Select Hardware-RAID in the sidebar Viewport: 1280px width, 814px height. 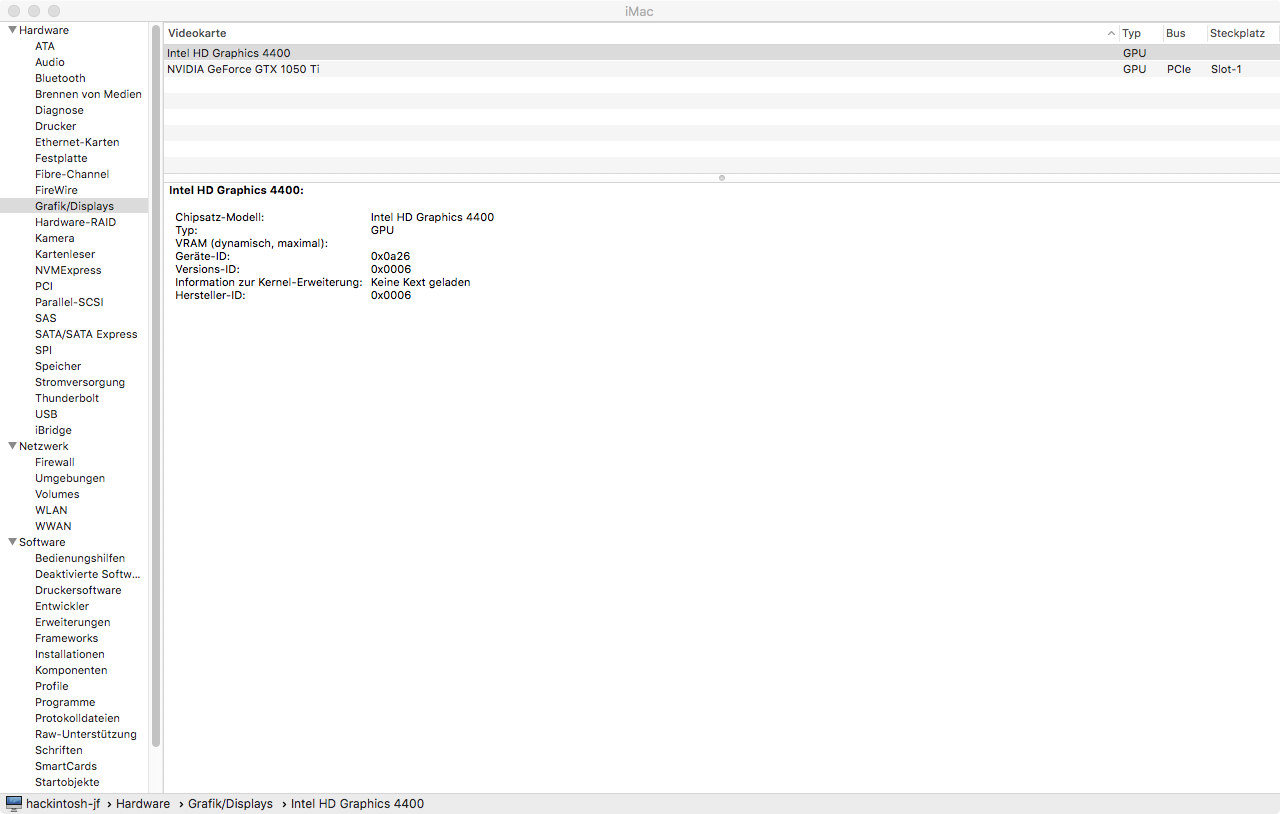coord(75,222)
